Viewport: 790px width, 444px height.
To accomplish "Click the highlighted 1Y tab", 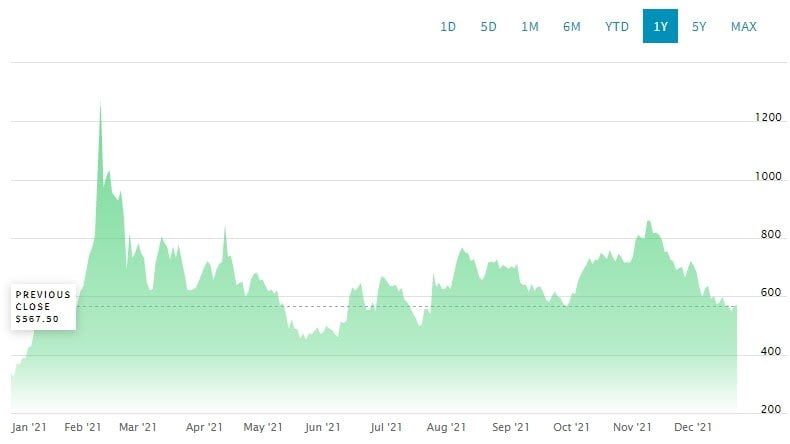I will pyautogui.click(x=661, y=27).
